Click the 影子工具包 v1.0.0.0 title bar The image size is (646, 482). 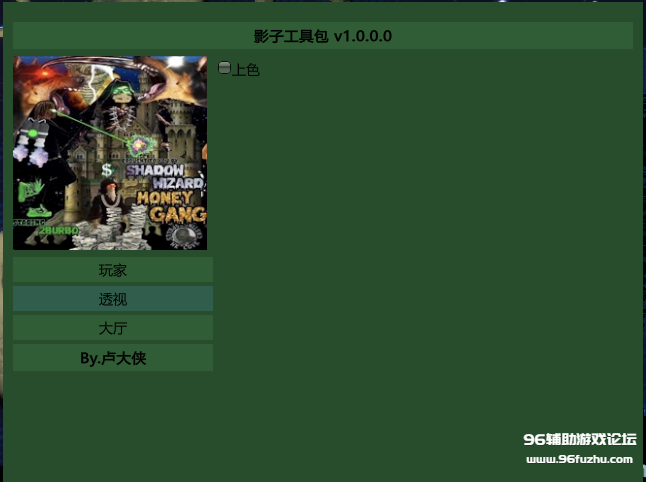[322, 36]
